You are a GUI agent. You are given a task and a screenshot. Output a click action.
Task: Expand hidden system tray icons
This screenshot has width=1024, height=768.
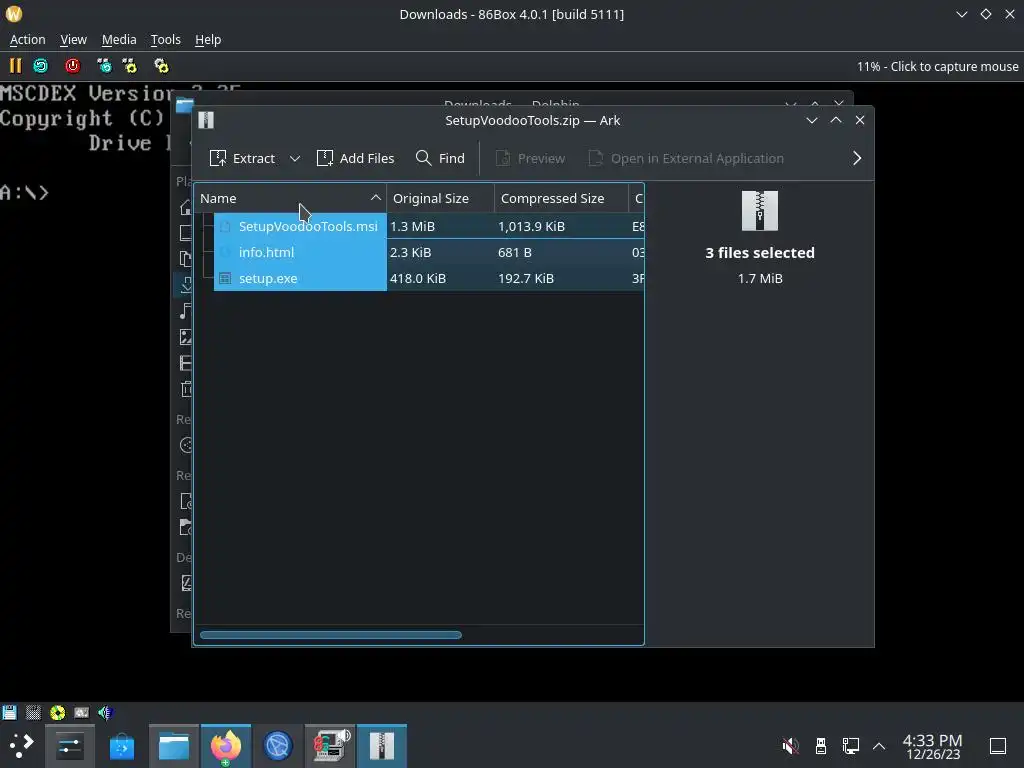pyautogui.click(x=879, y=746)
